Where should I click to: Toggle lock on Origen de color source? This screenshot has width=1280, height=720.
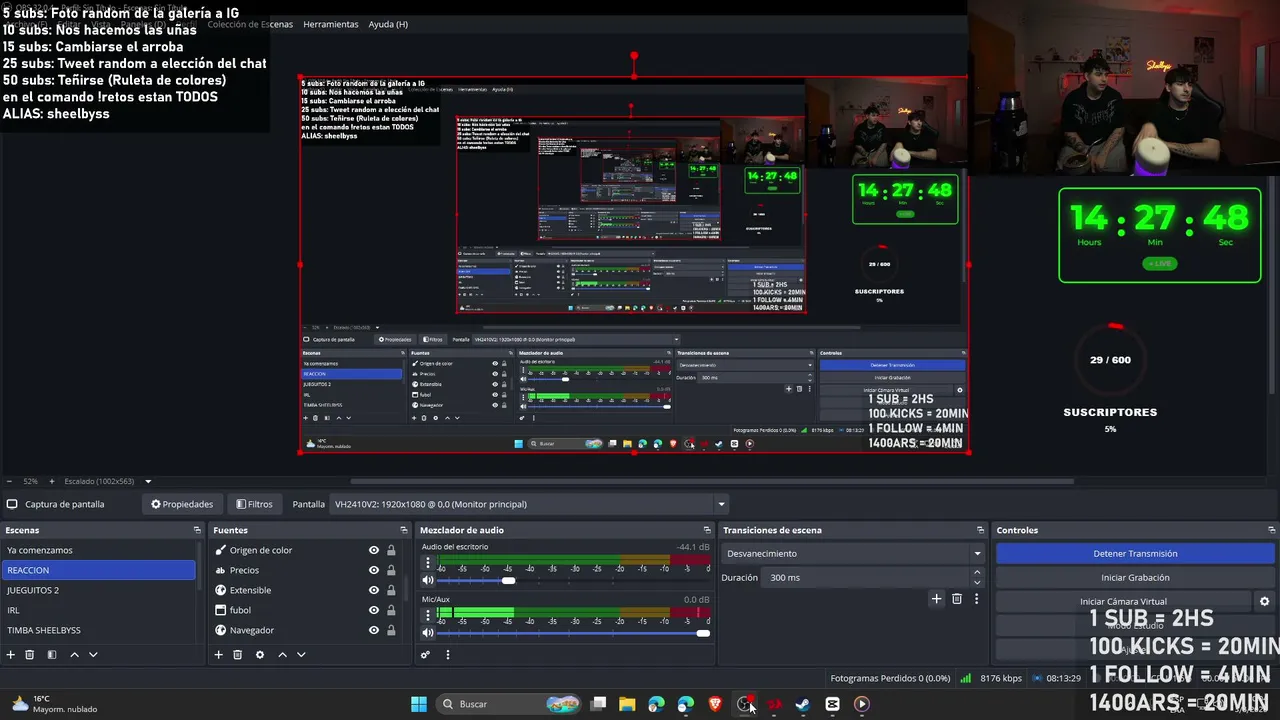pos(391,550)
